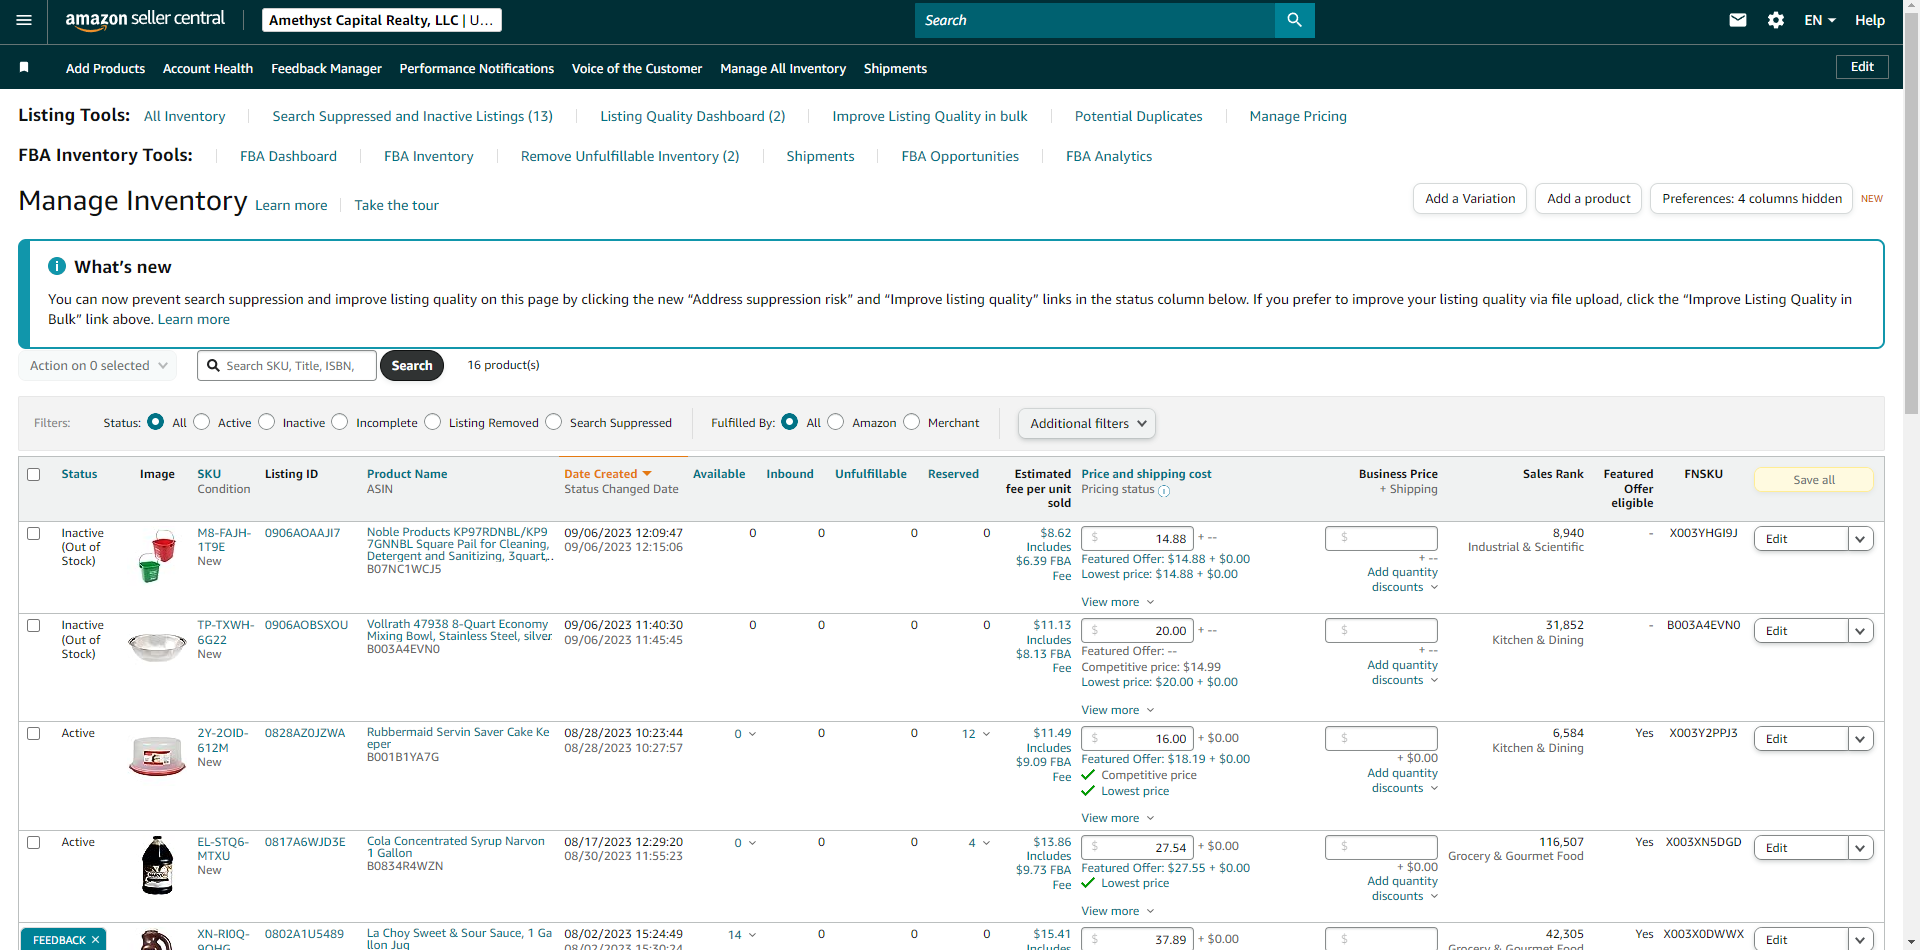Open the hamburger navigation menu

tap(24, 20)
